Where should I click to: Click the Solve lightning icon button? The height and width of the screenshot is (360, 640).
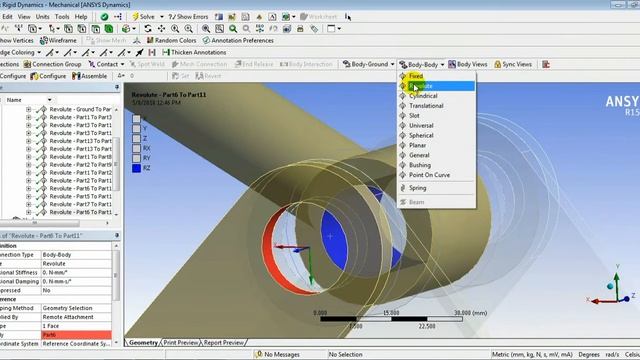tap(144, 17)
